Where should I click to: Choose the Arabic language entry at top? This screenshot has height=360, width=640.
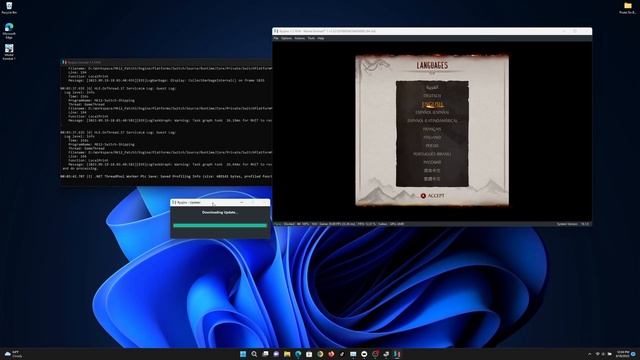point(432,87)
